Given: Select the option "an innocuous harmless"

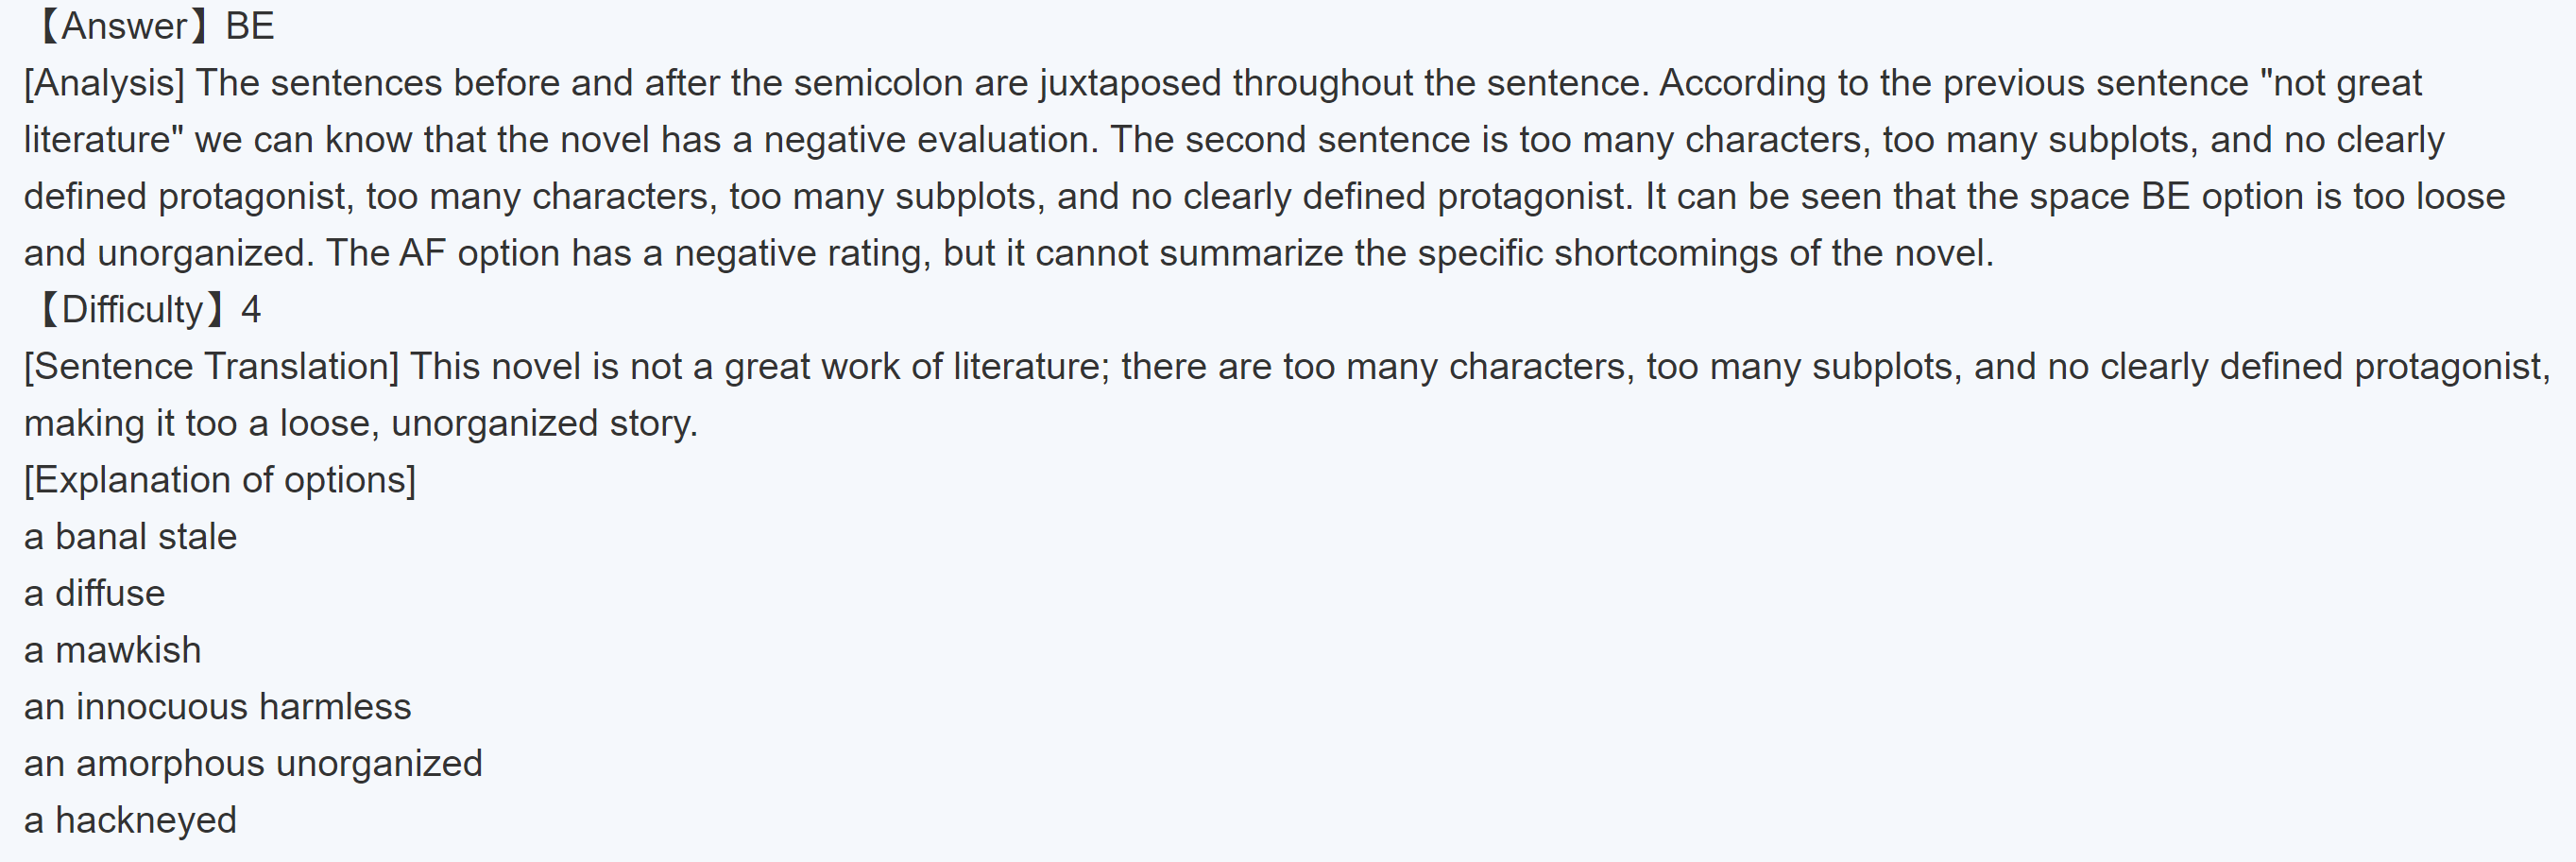Looking at the screenshot, I should 217,707.
